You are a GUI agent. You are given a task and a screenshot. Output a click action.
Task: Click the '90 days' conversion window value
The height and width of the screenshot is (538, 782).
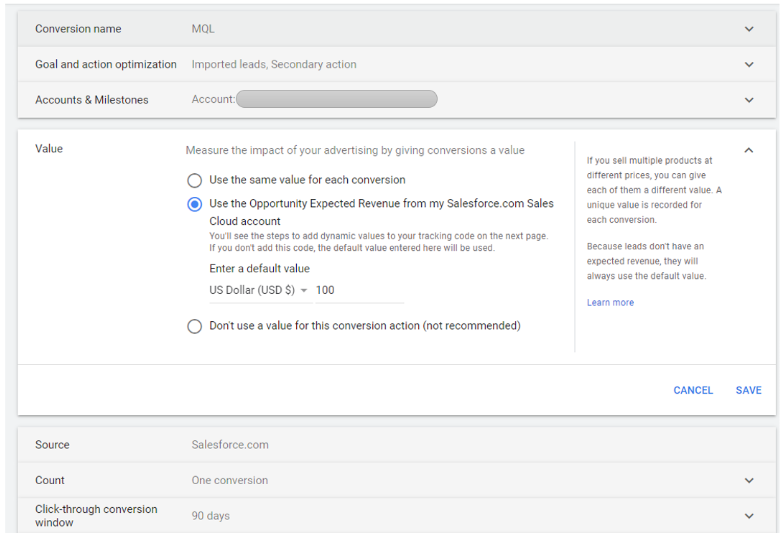click(x=211, y=516)
